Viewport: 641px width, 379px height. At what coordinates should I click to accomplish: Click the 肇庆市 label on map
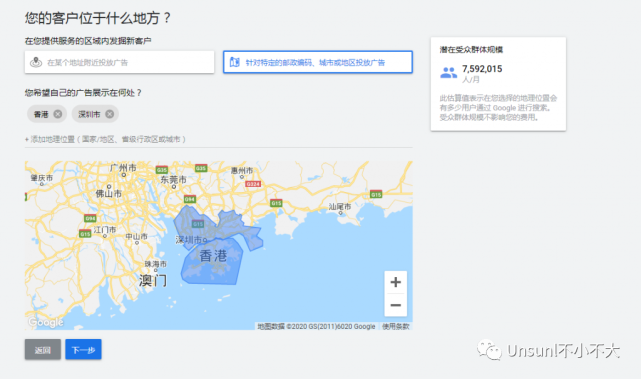pos(42,178)
